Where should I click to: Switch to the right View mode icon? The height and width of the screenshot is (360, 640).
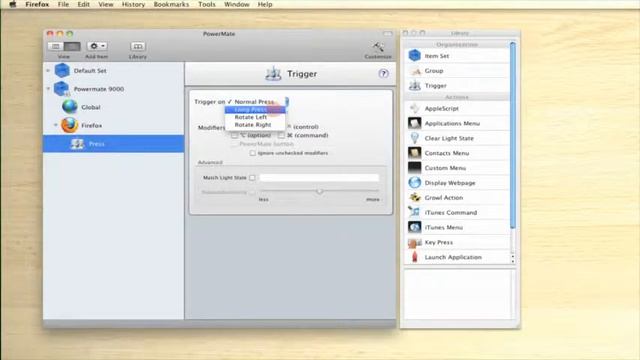tap(72, 46)
